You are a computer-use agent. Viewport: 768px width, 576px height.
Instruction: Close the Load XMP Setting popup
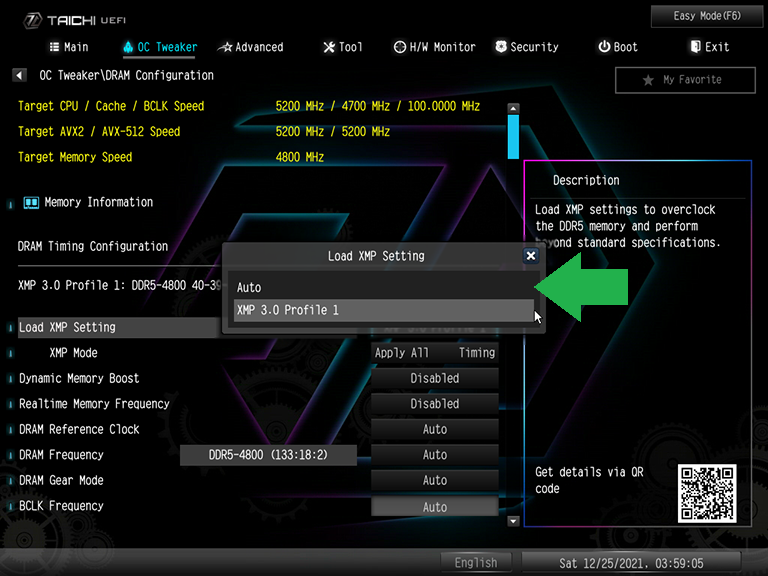point(530,256)
